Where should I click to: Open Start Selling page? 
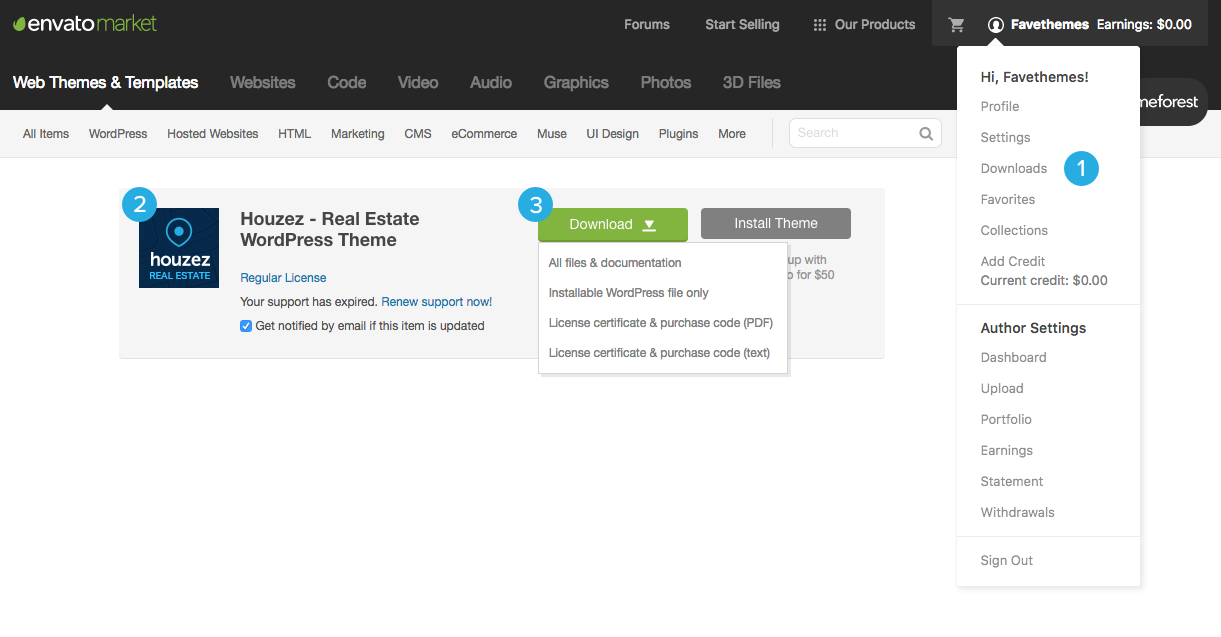(x=742, y=24)
